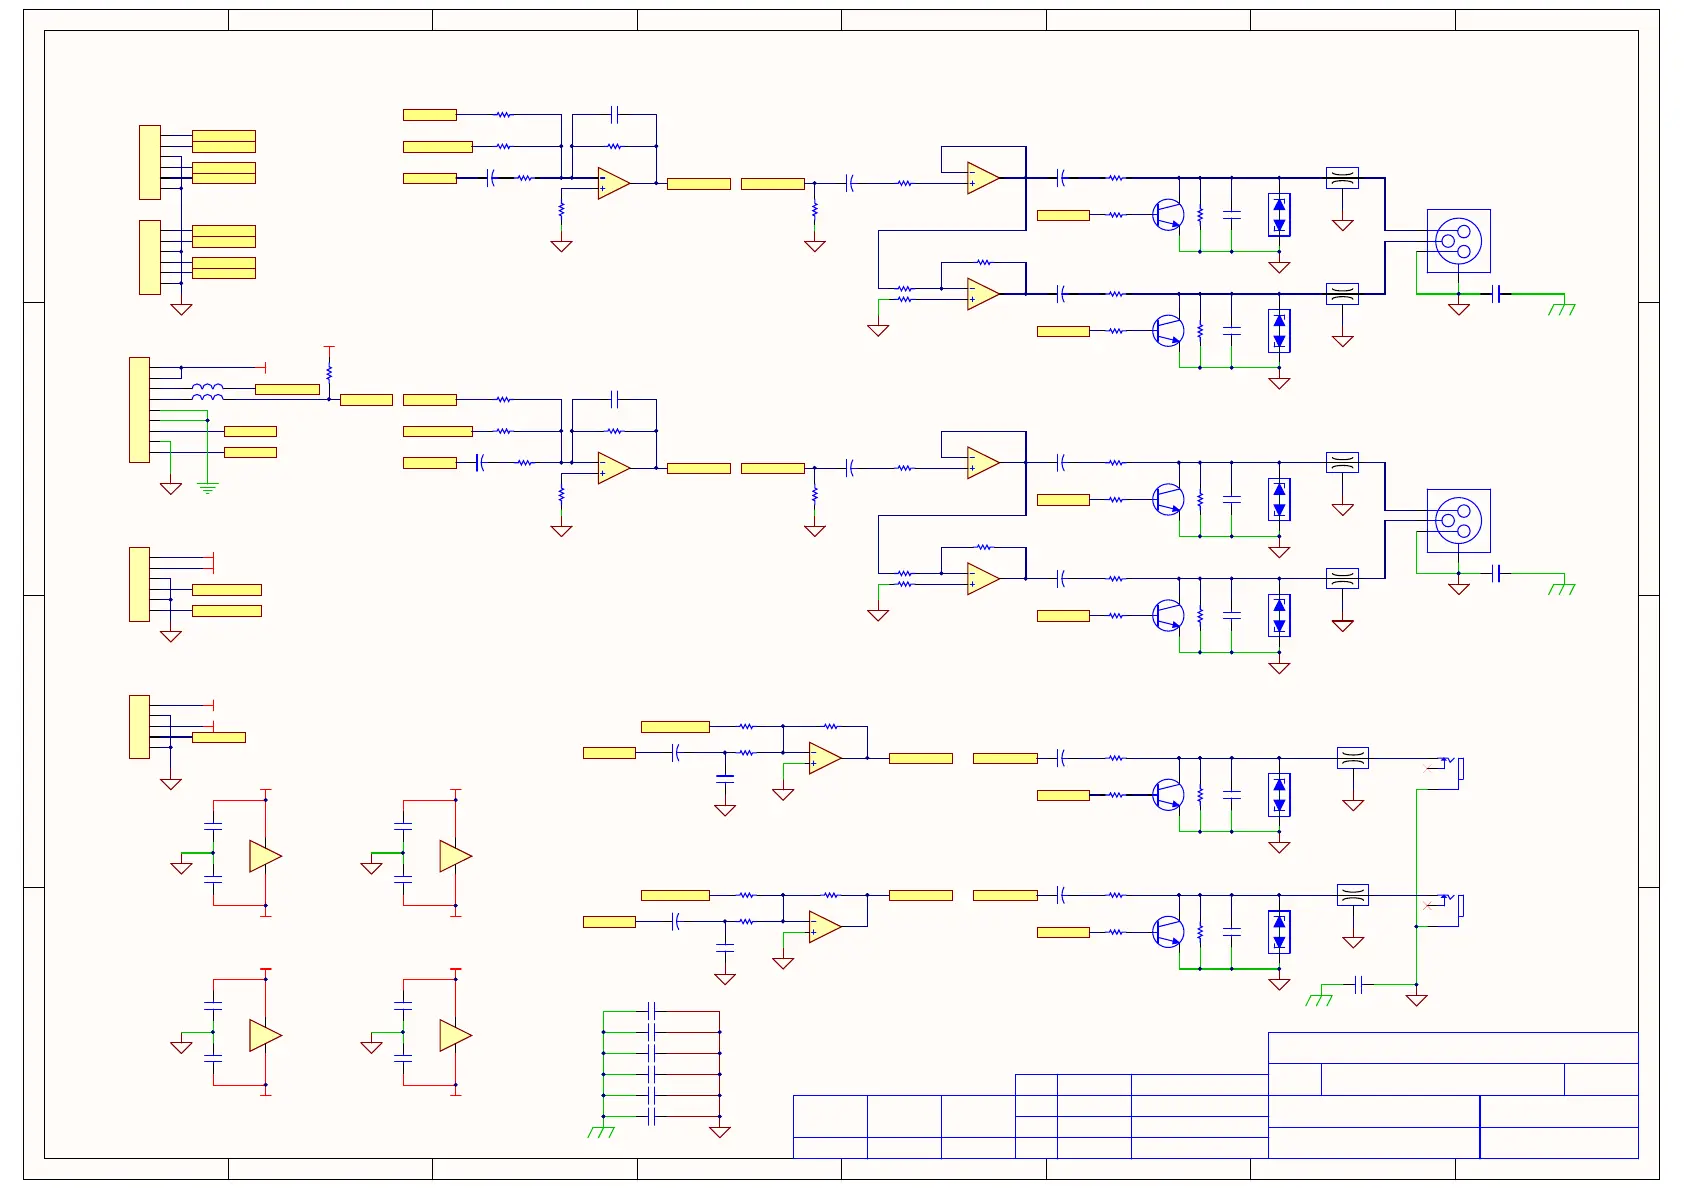
Task: Click the chassis ground symbol beside the lower XLR
Action: point(1562,588)
